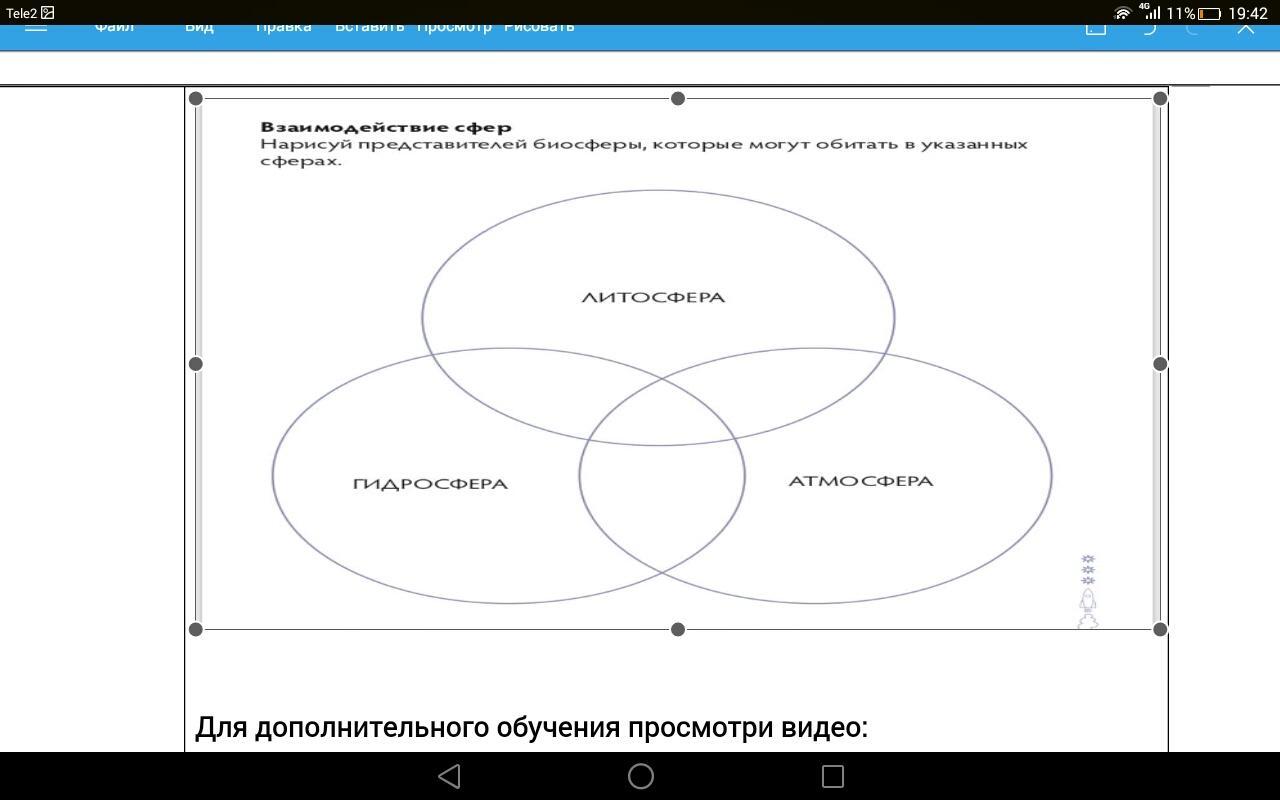Click the middle-right image resize handle

[x=1160, y=364]
